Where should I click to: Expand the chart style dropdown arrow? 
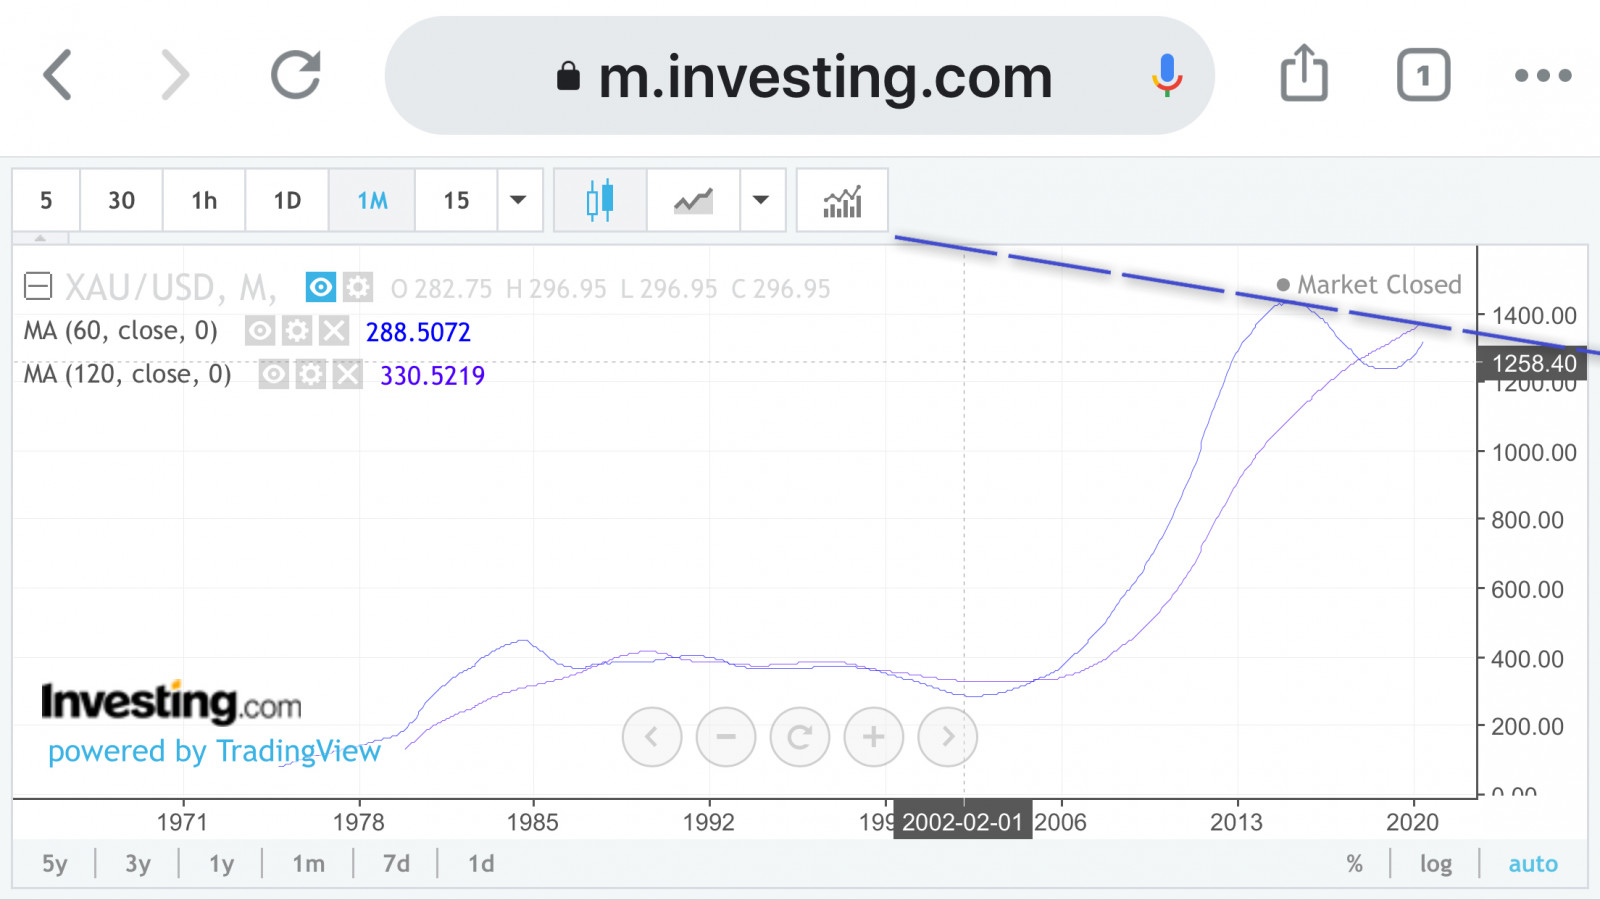tap(762, 200)
